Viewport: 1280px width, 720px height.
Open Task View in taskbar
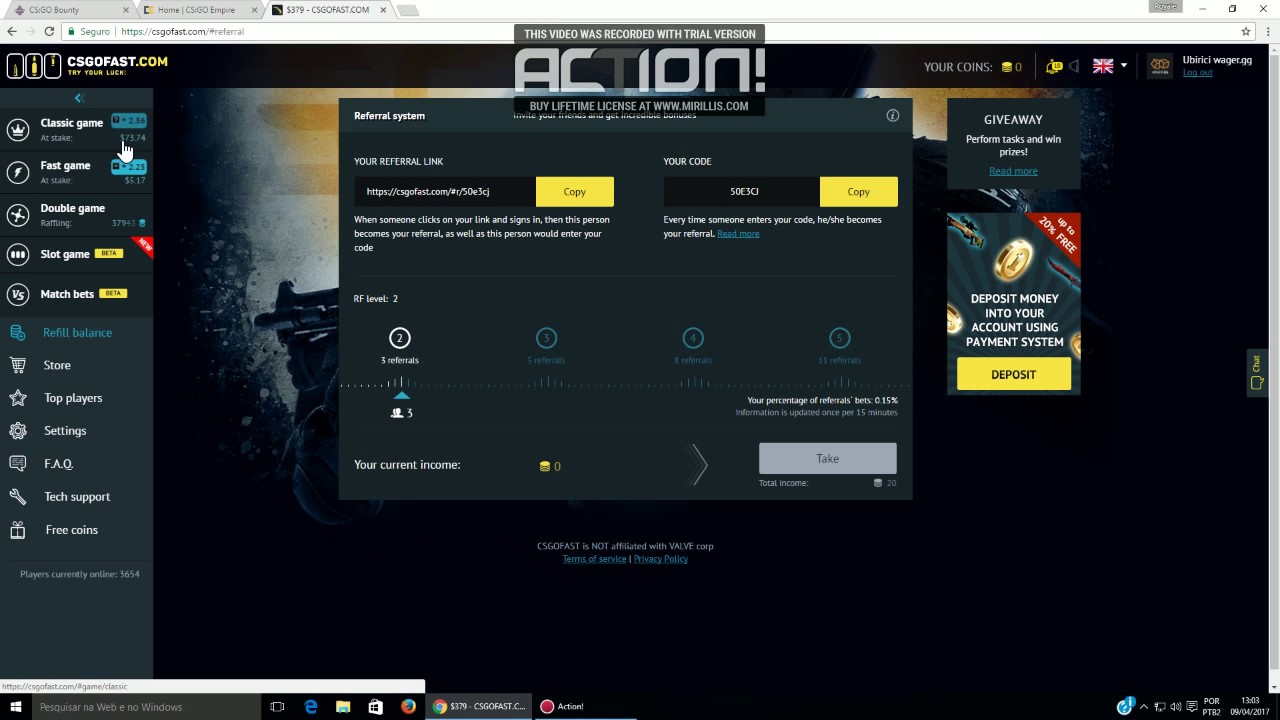tap(277, 707)
